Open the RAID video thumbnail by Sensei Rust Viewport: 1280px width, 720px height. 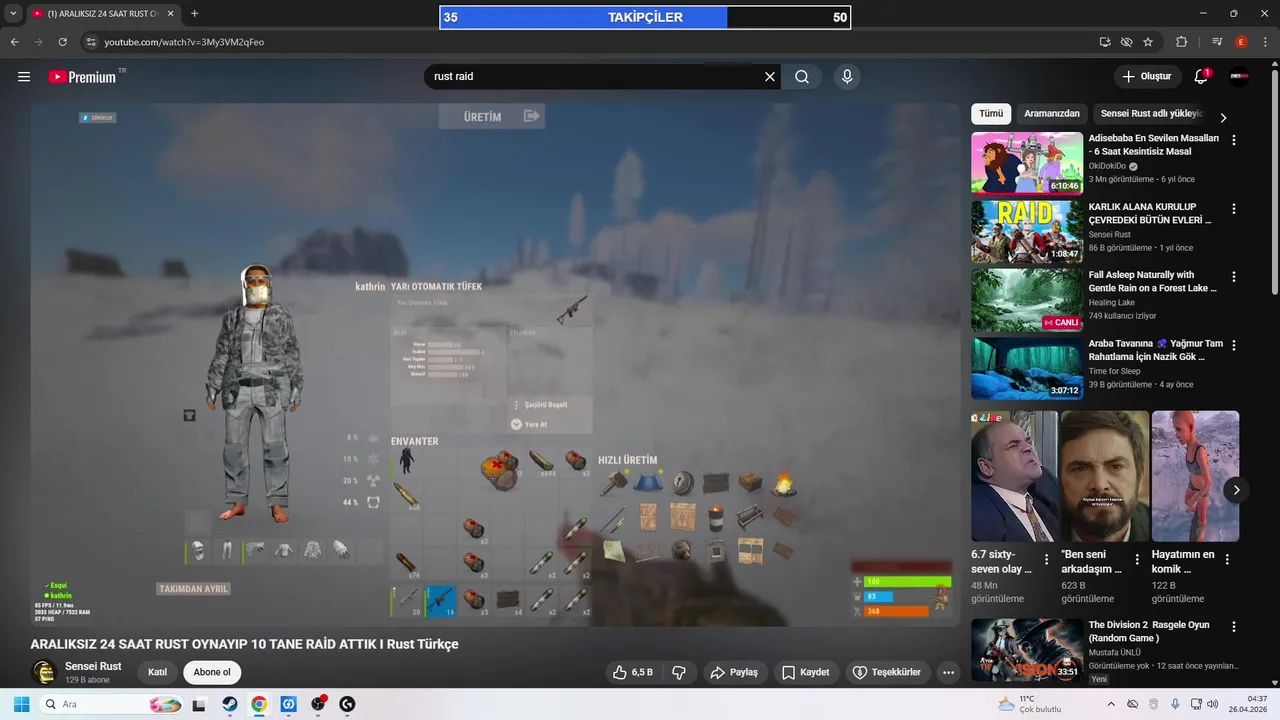click(x=1027, y=231)
